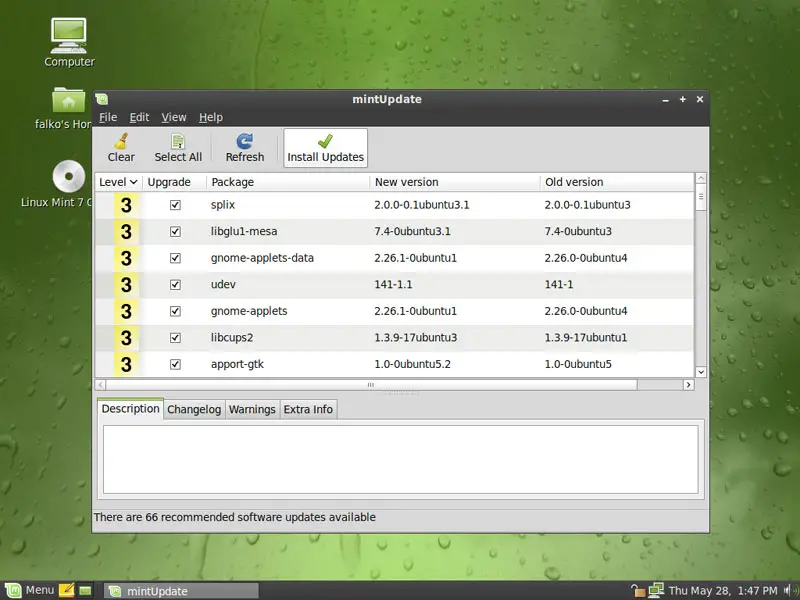The width and height of the screenshot is (800, 600).
Task: Switch to the Warnings tab
Action: [252, 410]
